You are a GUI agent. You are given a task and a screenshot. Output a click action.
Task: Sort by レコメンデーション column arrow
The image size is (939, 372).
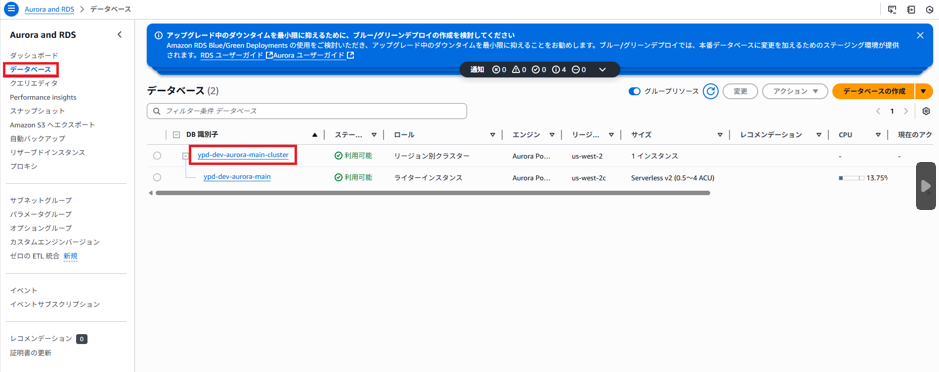click(819, 135)
